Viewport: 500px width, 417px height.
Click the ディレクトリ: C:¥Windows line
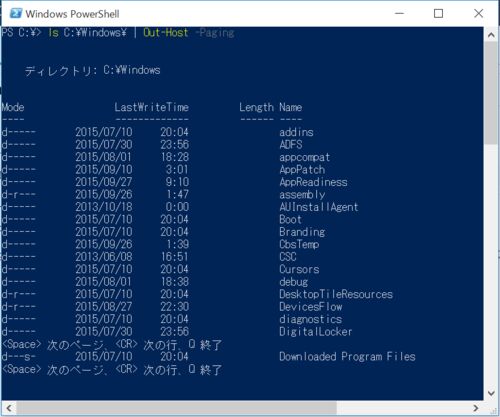(x=93, y=70)
